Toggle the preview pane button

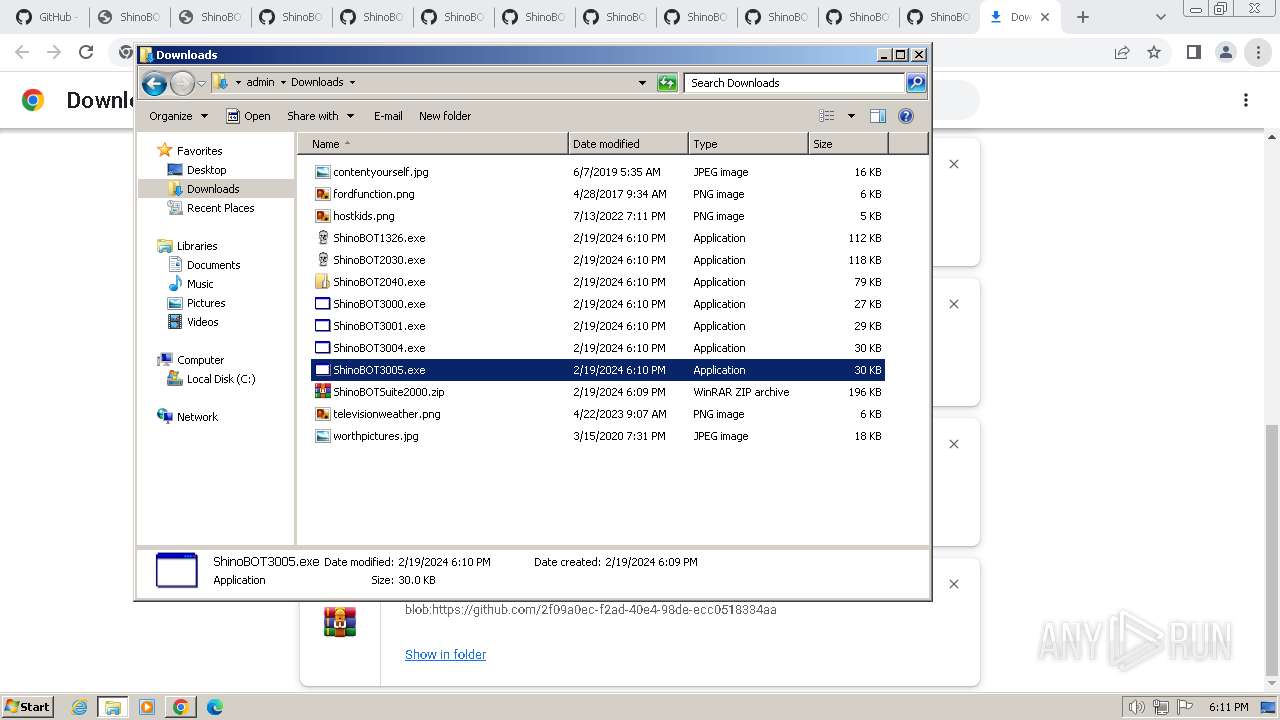(x=878, y=116)
